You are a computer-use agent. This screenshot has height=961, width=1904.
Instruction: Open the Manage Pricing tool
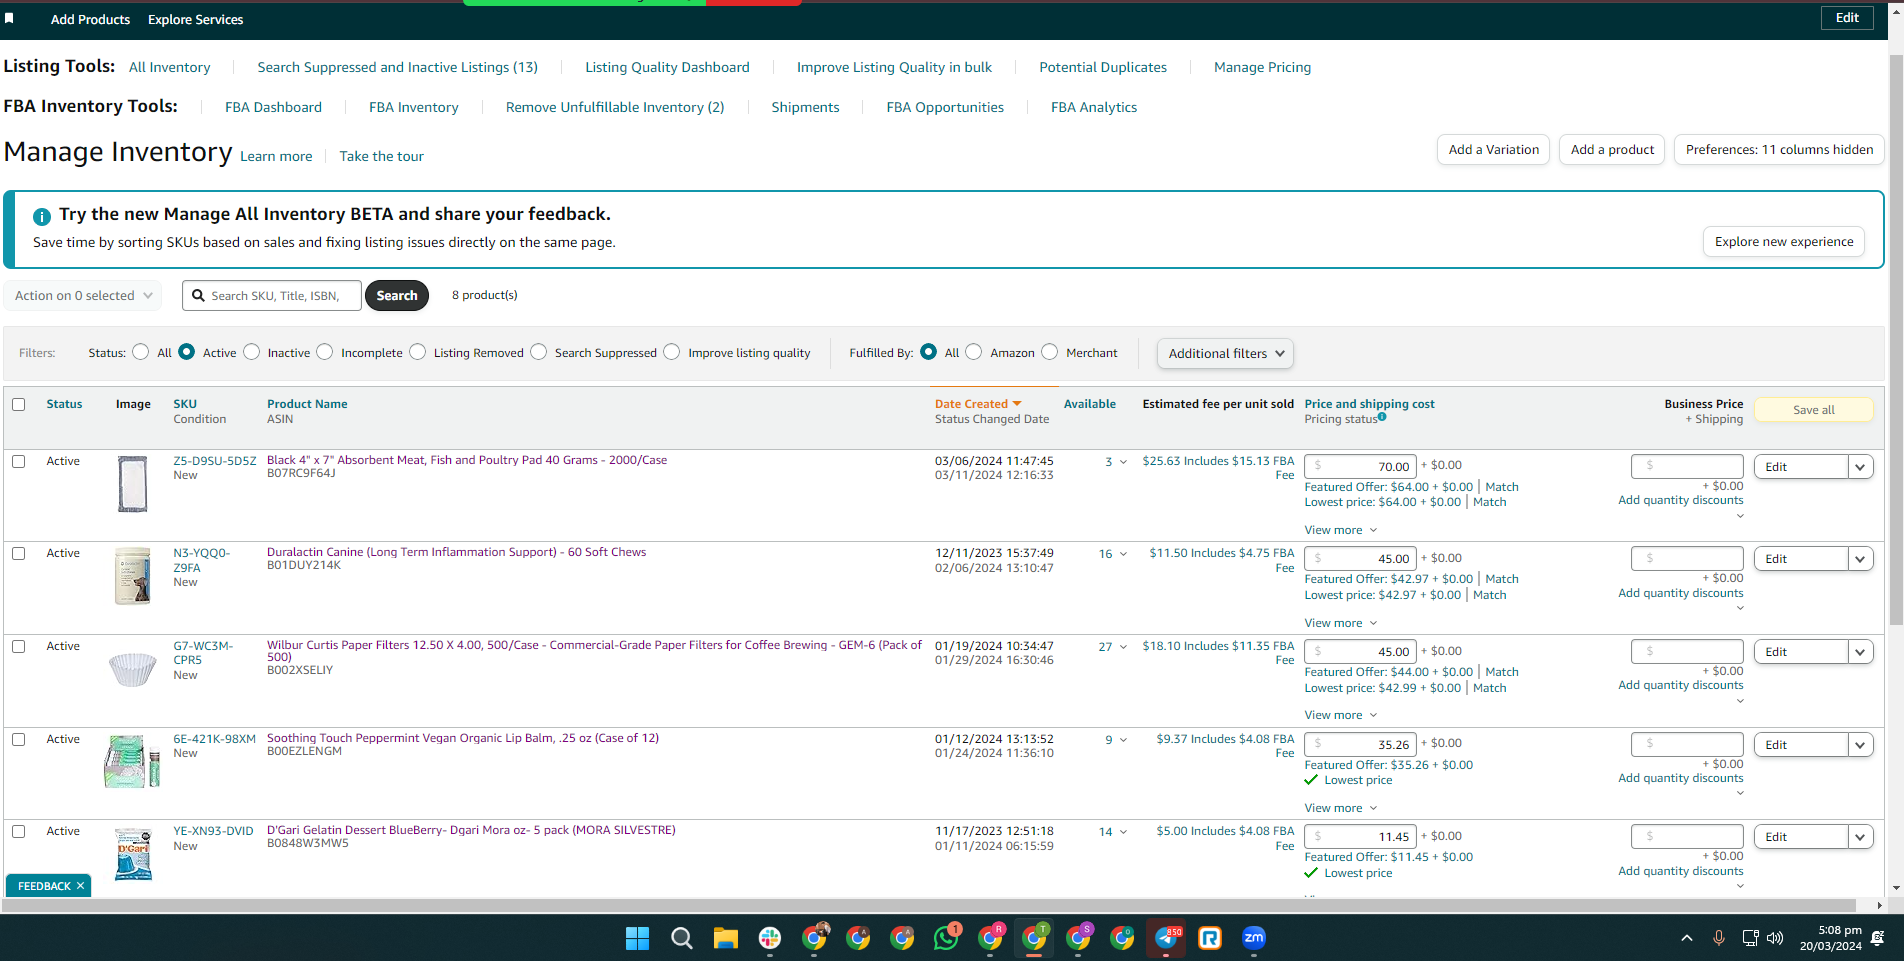tap(1262, 68)
